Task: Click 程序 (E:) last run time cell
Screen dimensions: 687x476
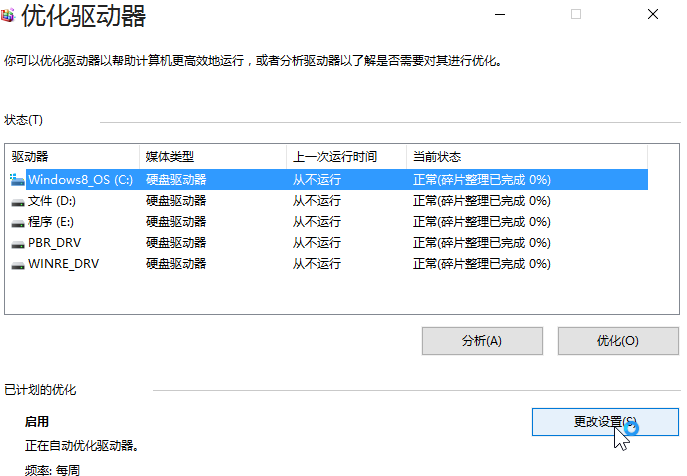Action: (317, 222)
